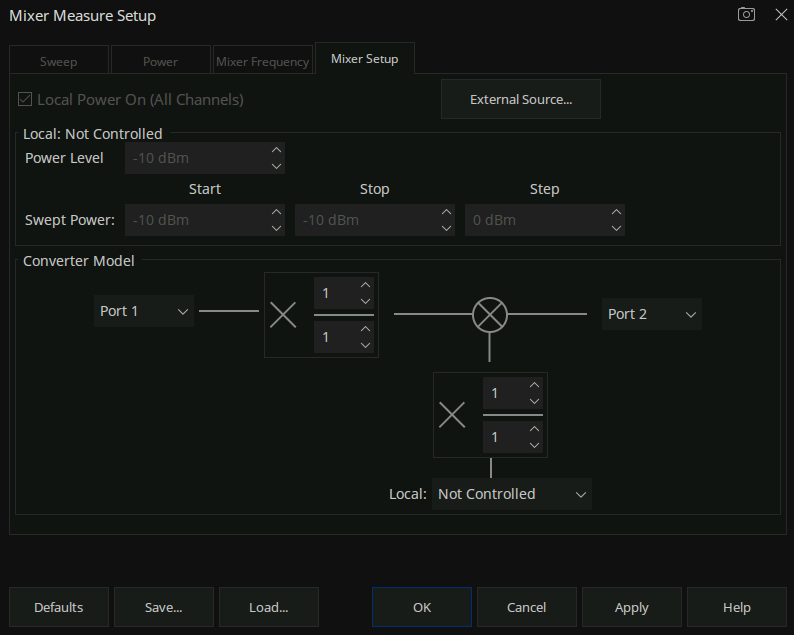Decrease the Local multiplier denominator value
This screenshot has width=794, height=635.
coord(534,445)
